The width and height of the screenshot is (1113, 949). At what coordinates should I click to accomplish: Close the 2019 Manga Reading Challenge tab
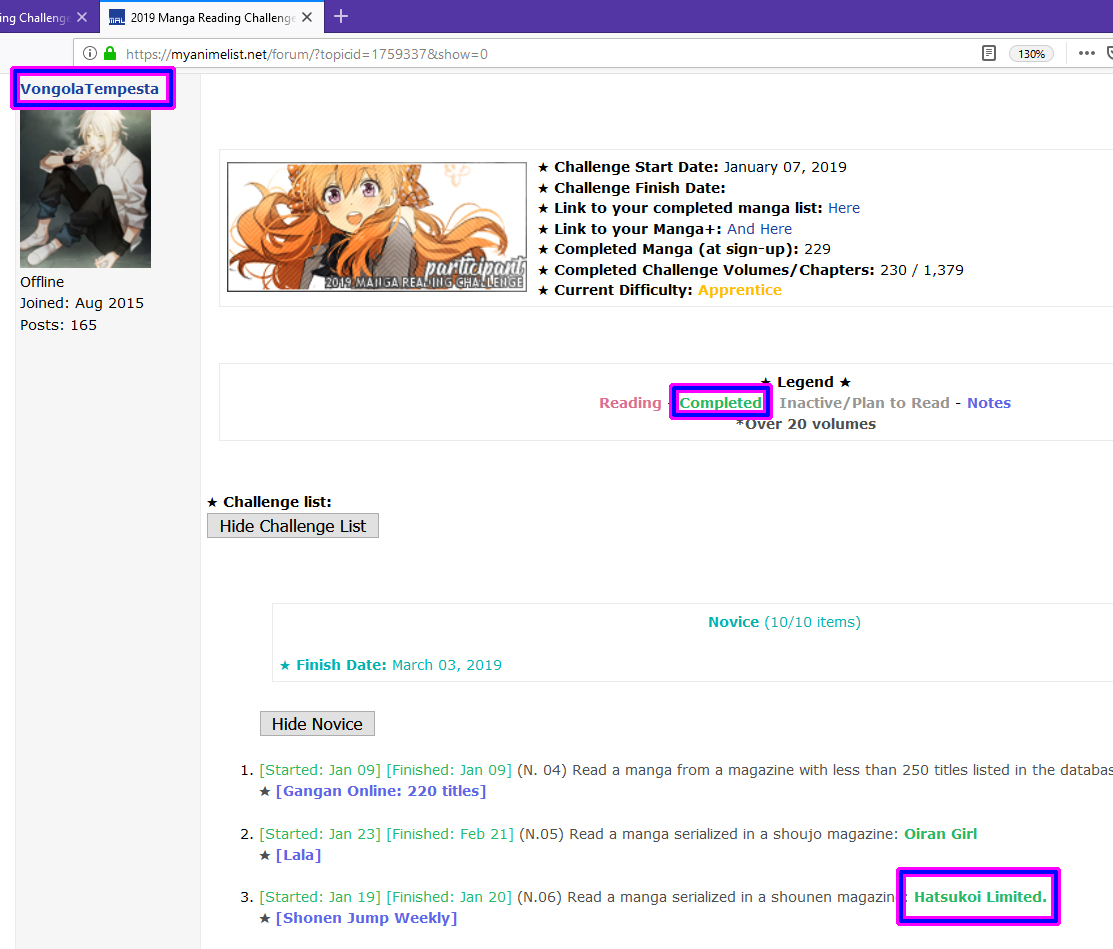tap(307, 17)
